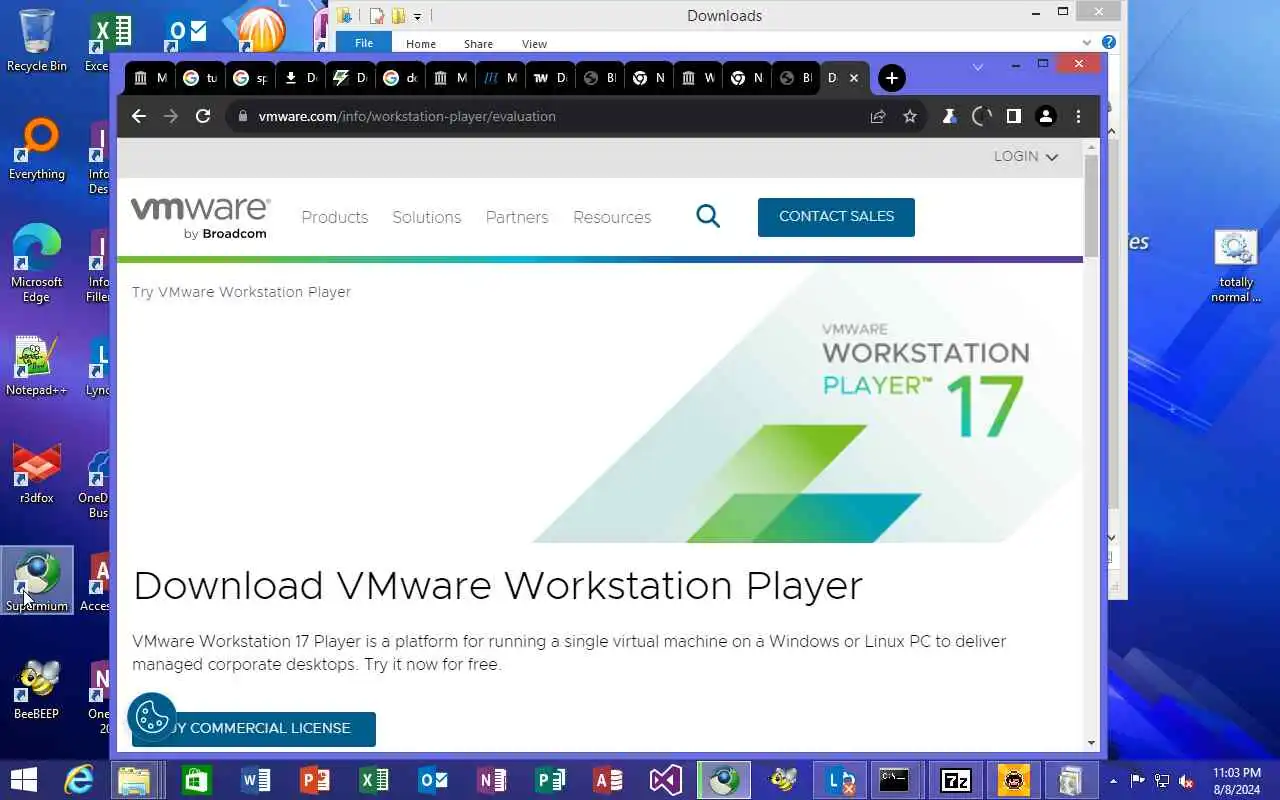Open 7-Zip from the taskbar
Image resolution: width=1280 pixels, height=800 pixels.
click(956, 779)
